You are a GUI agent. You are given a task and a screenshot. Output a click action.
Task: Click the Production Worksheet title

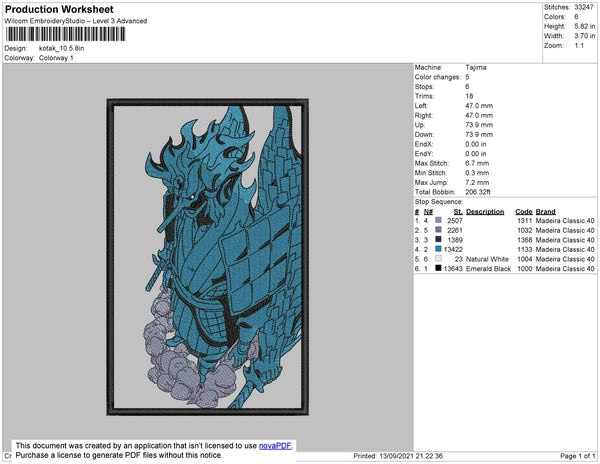click(x=59, y=9)
